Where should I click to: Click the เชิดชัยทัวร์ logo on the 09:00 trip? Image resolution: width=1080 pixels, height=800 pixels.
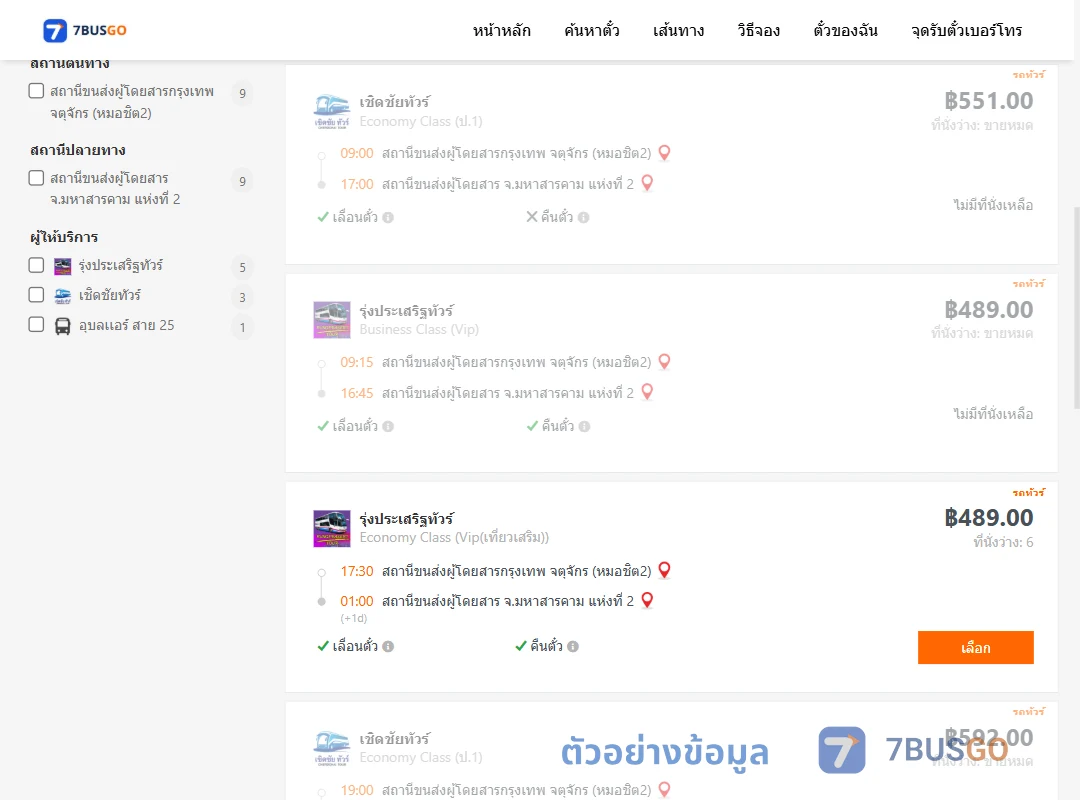332,112
